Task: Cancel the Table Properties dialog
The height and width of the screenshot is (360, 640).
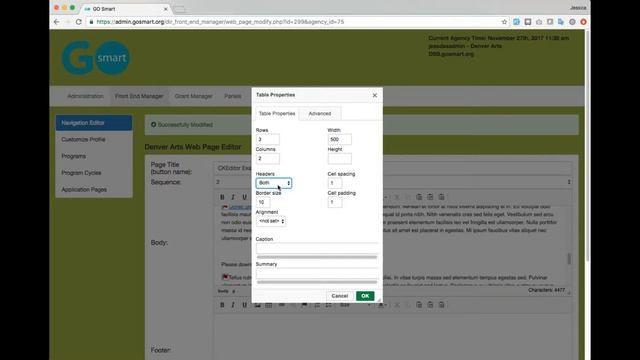Action: pyautogui.click(x=340, y=296)
